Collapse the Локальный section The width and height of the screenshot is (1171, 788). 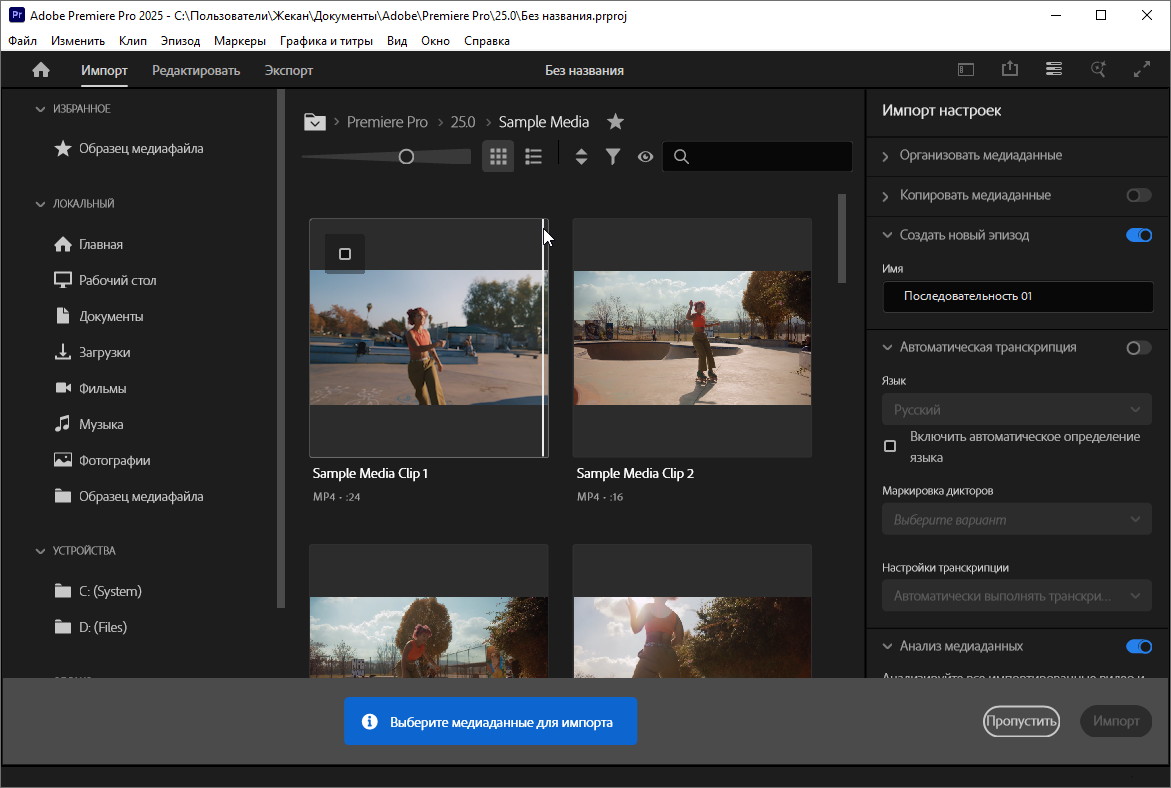click(x=40, y=203)
